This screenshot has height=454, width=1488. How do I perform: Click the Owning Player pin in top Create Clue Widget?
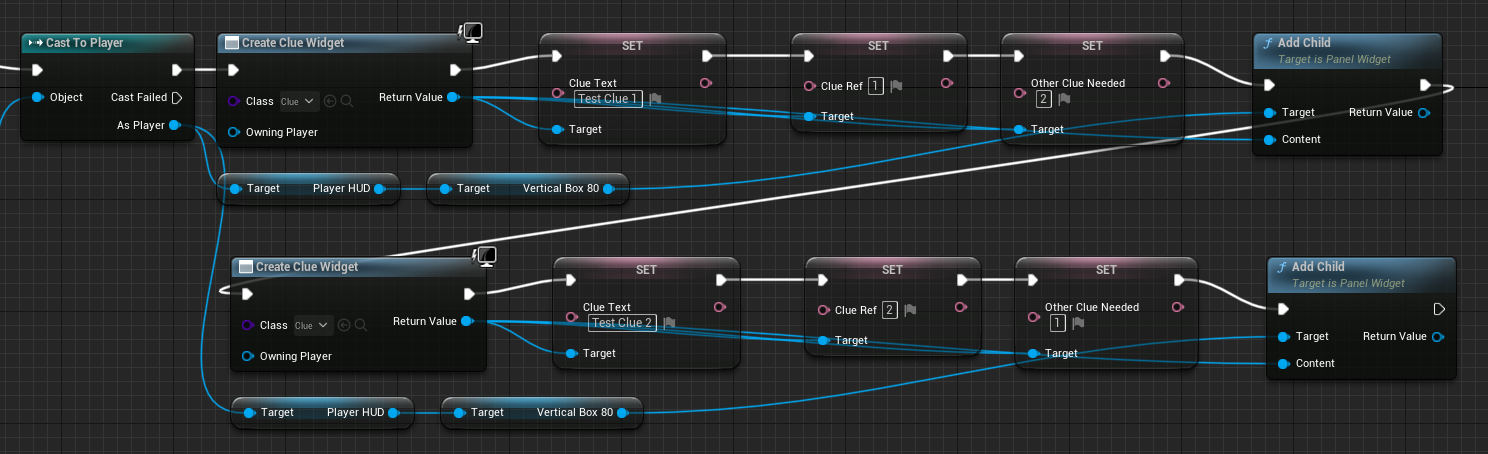[234, 132]
